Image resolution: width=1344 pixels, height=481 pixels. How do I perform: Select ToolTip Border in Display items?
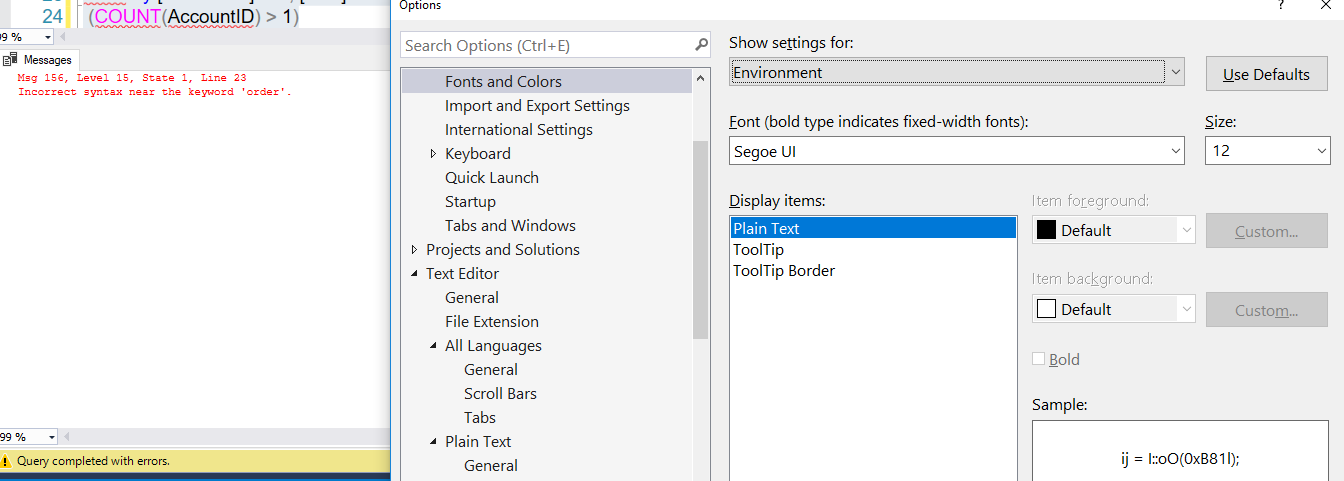tap(783, 271)
